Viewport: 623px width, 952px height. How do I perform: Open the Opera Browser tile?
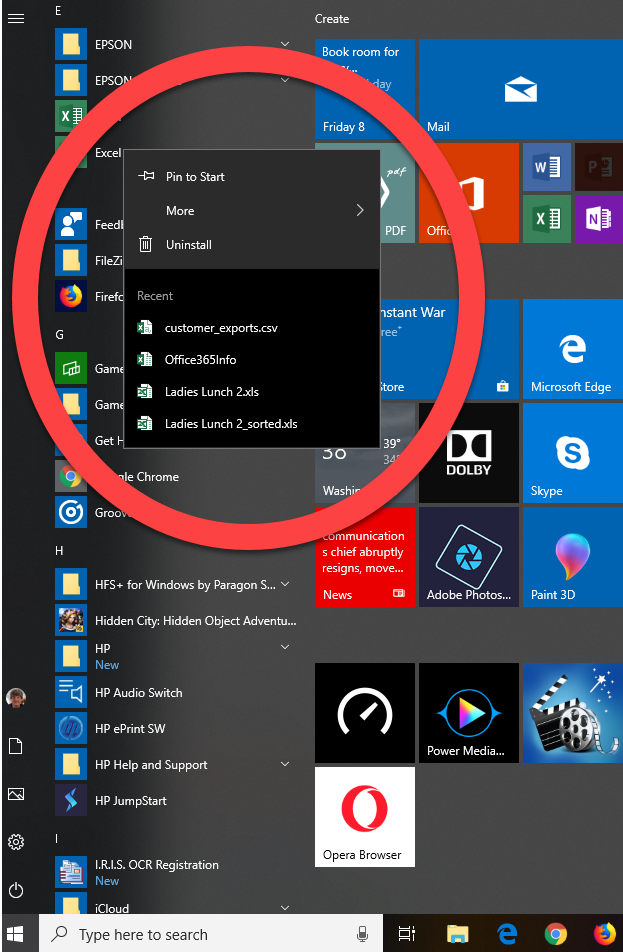coord(364,817)
